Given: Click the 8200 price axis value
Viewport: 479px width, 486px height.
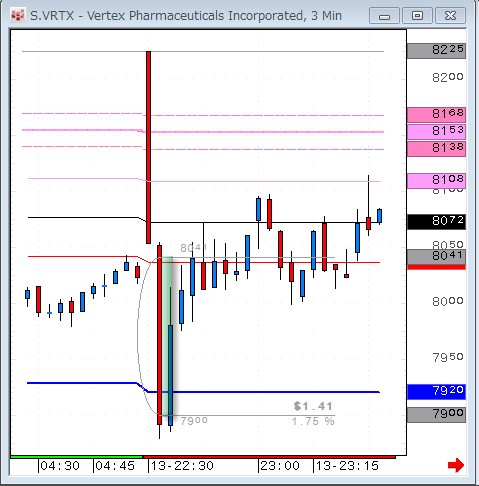Looking at the screenshot, I should (x=448, y=78).
